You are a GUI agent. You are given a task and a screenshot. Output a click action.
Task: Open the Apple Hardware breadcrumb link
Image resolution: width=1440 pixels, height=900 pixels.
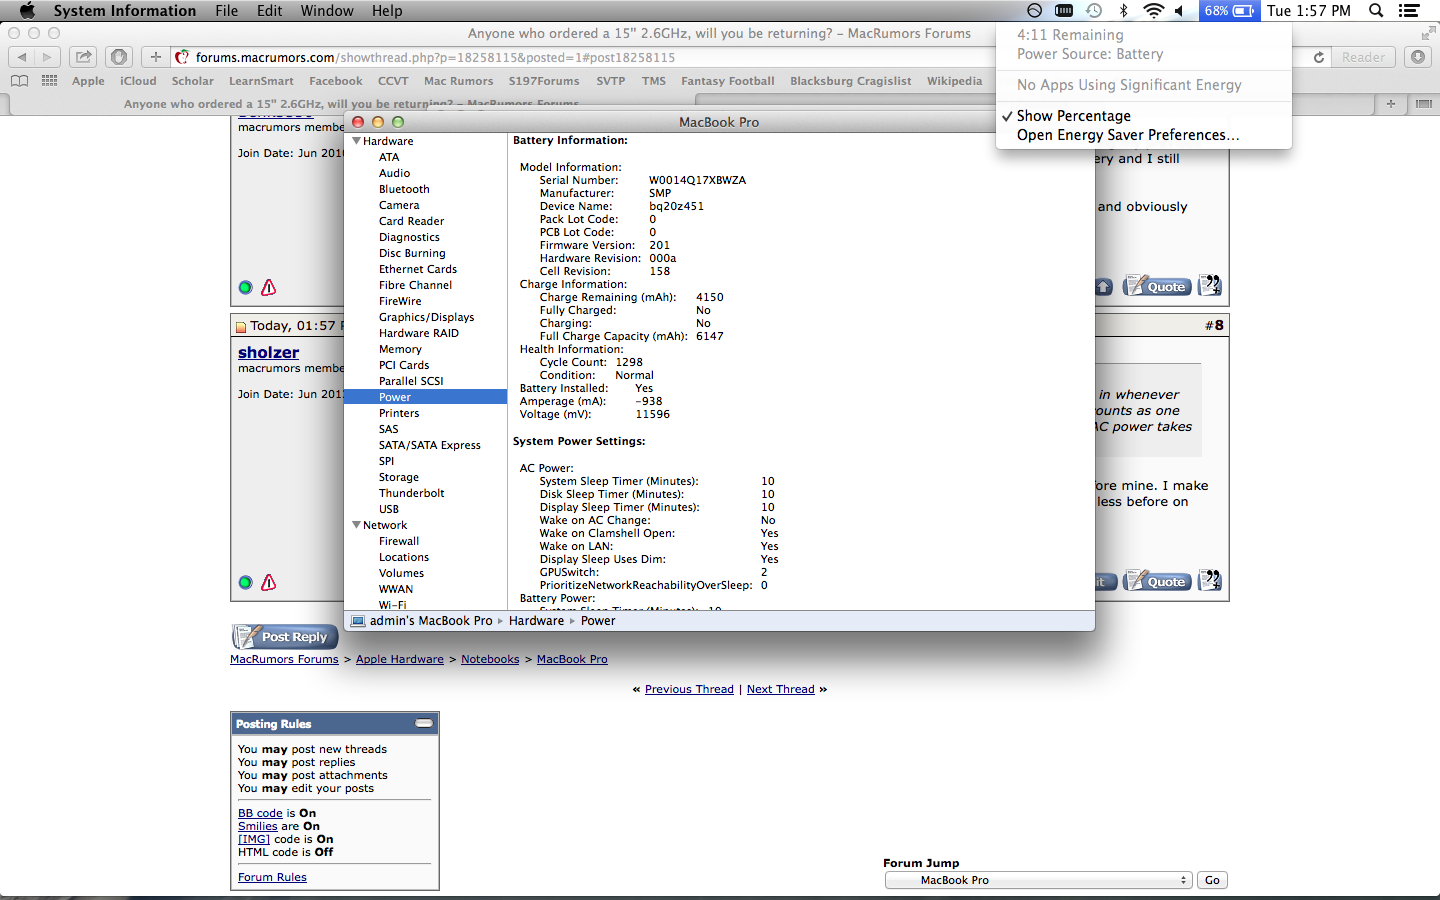pyautogui.click(x=400, y=659)
